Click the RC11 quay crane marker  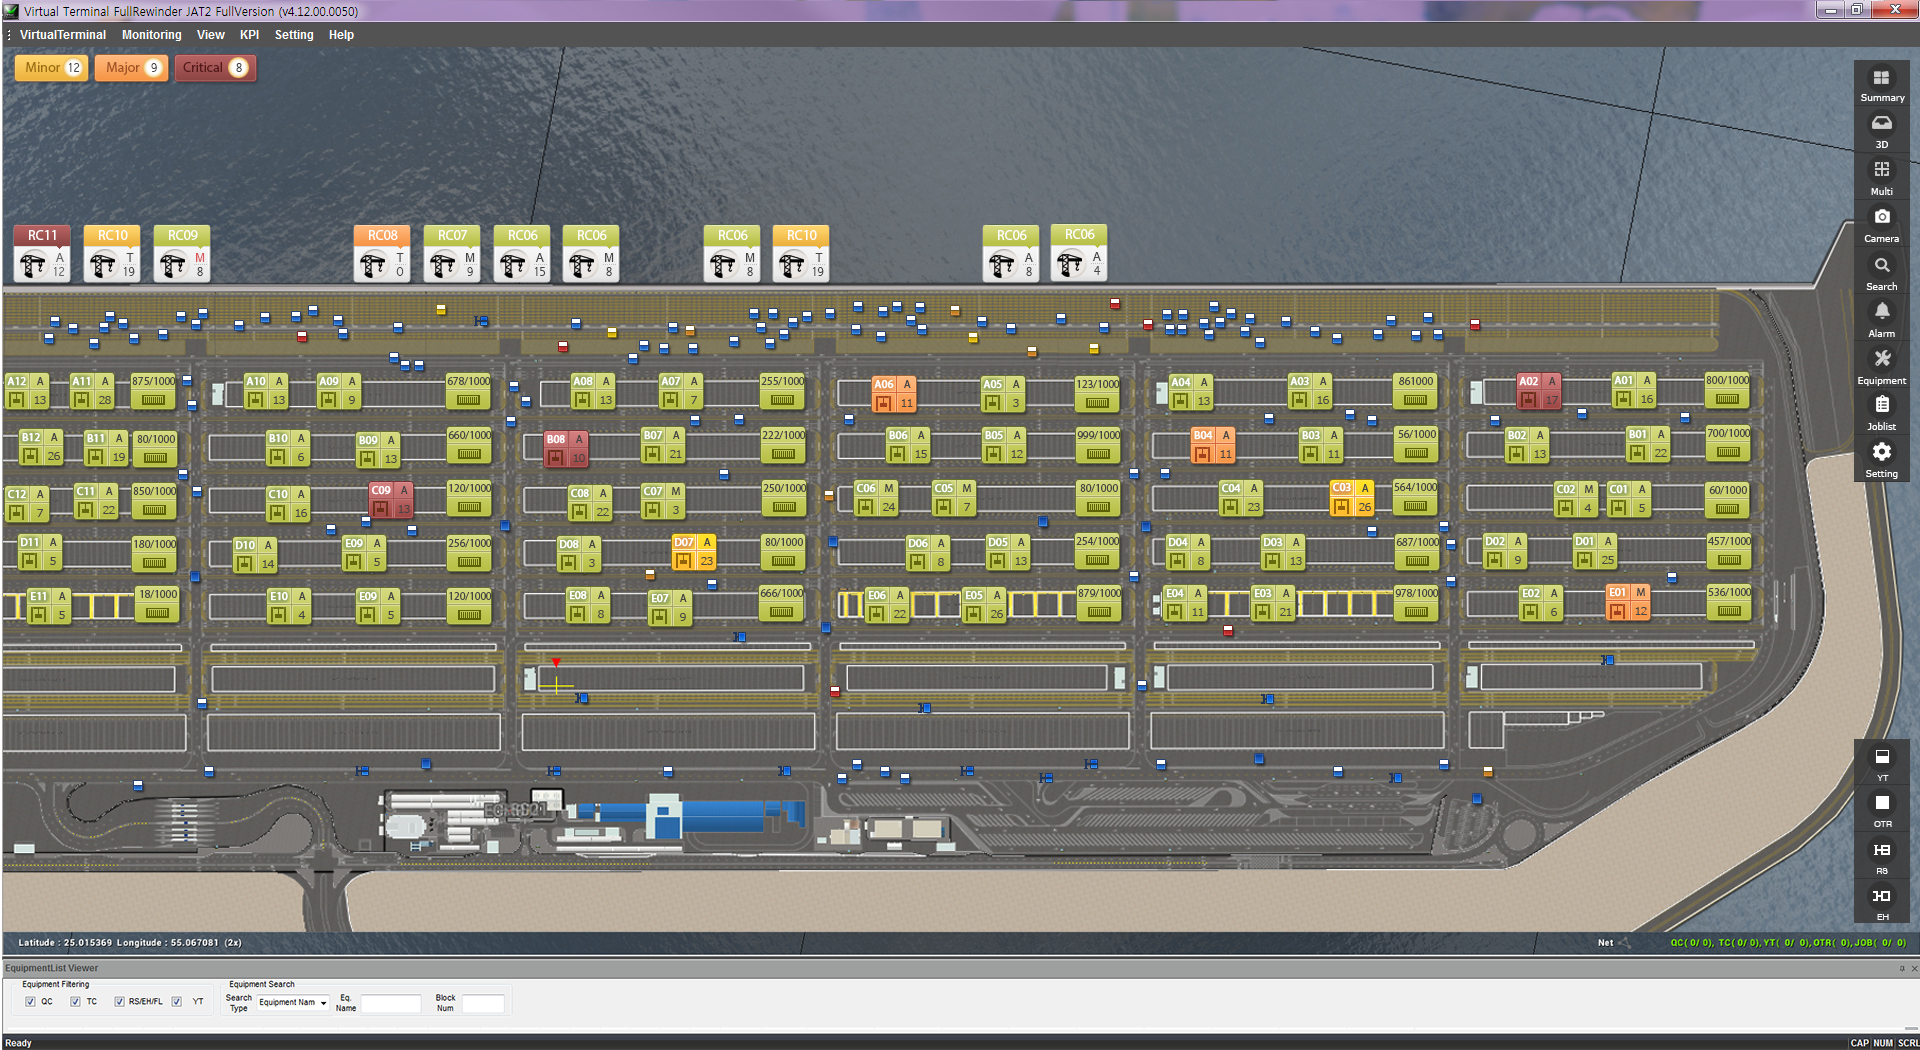pos(42,254)
